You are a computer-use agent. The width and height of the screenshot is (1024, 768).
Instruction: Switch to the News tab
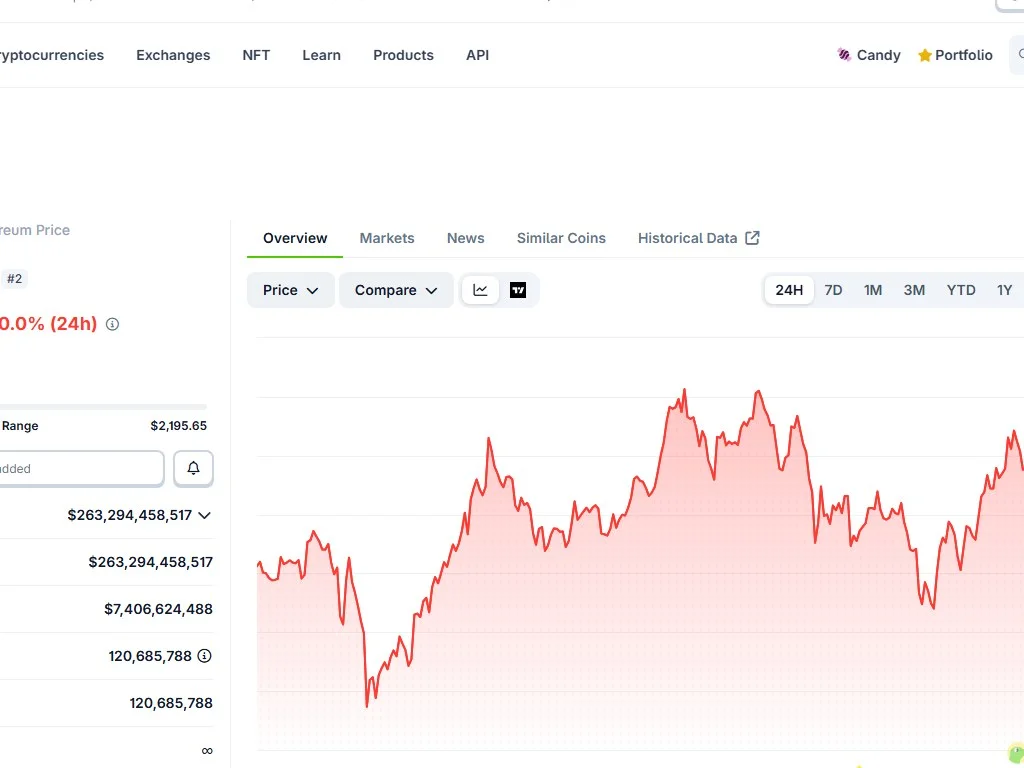click(x=466, y=238)
